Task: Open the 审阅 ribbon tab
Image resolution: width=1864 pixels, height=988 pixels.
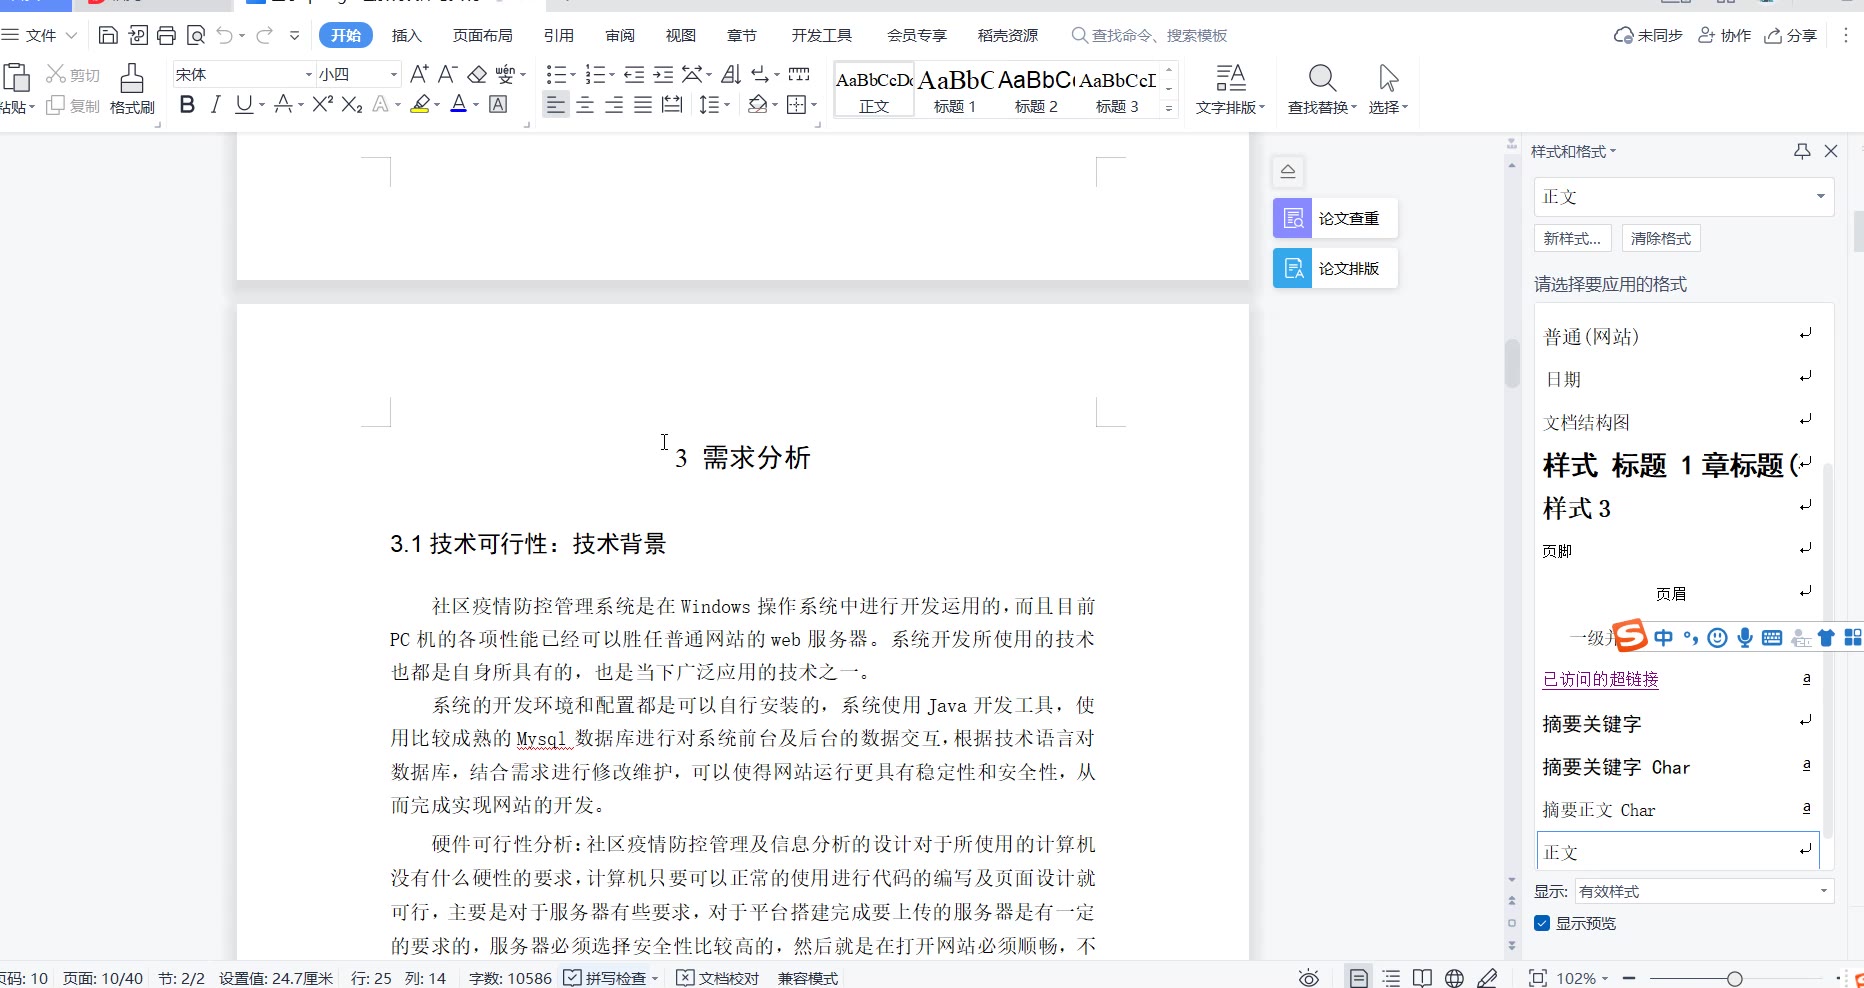Action: (620, 35)
